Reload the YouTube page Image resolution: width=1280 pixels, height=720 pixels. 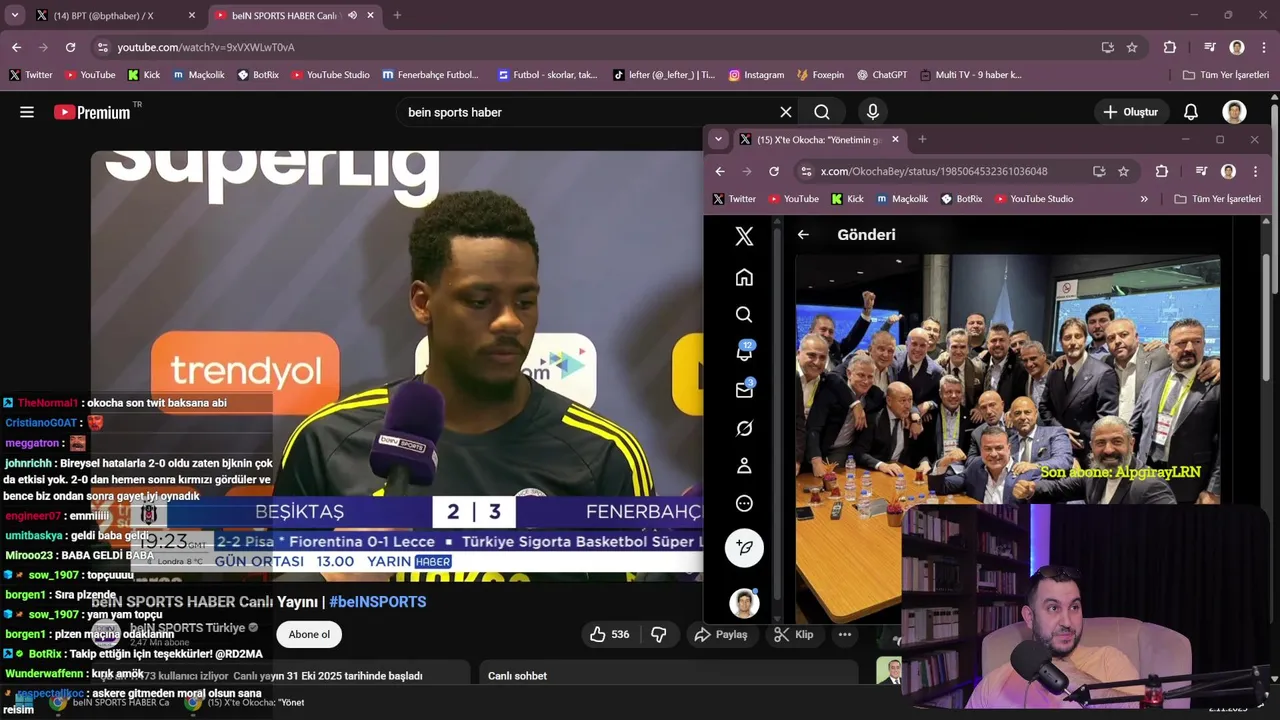70,47
